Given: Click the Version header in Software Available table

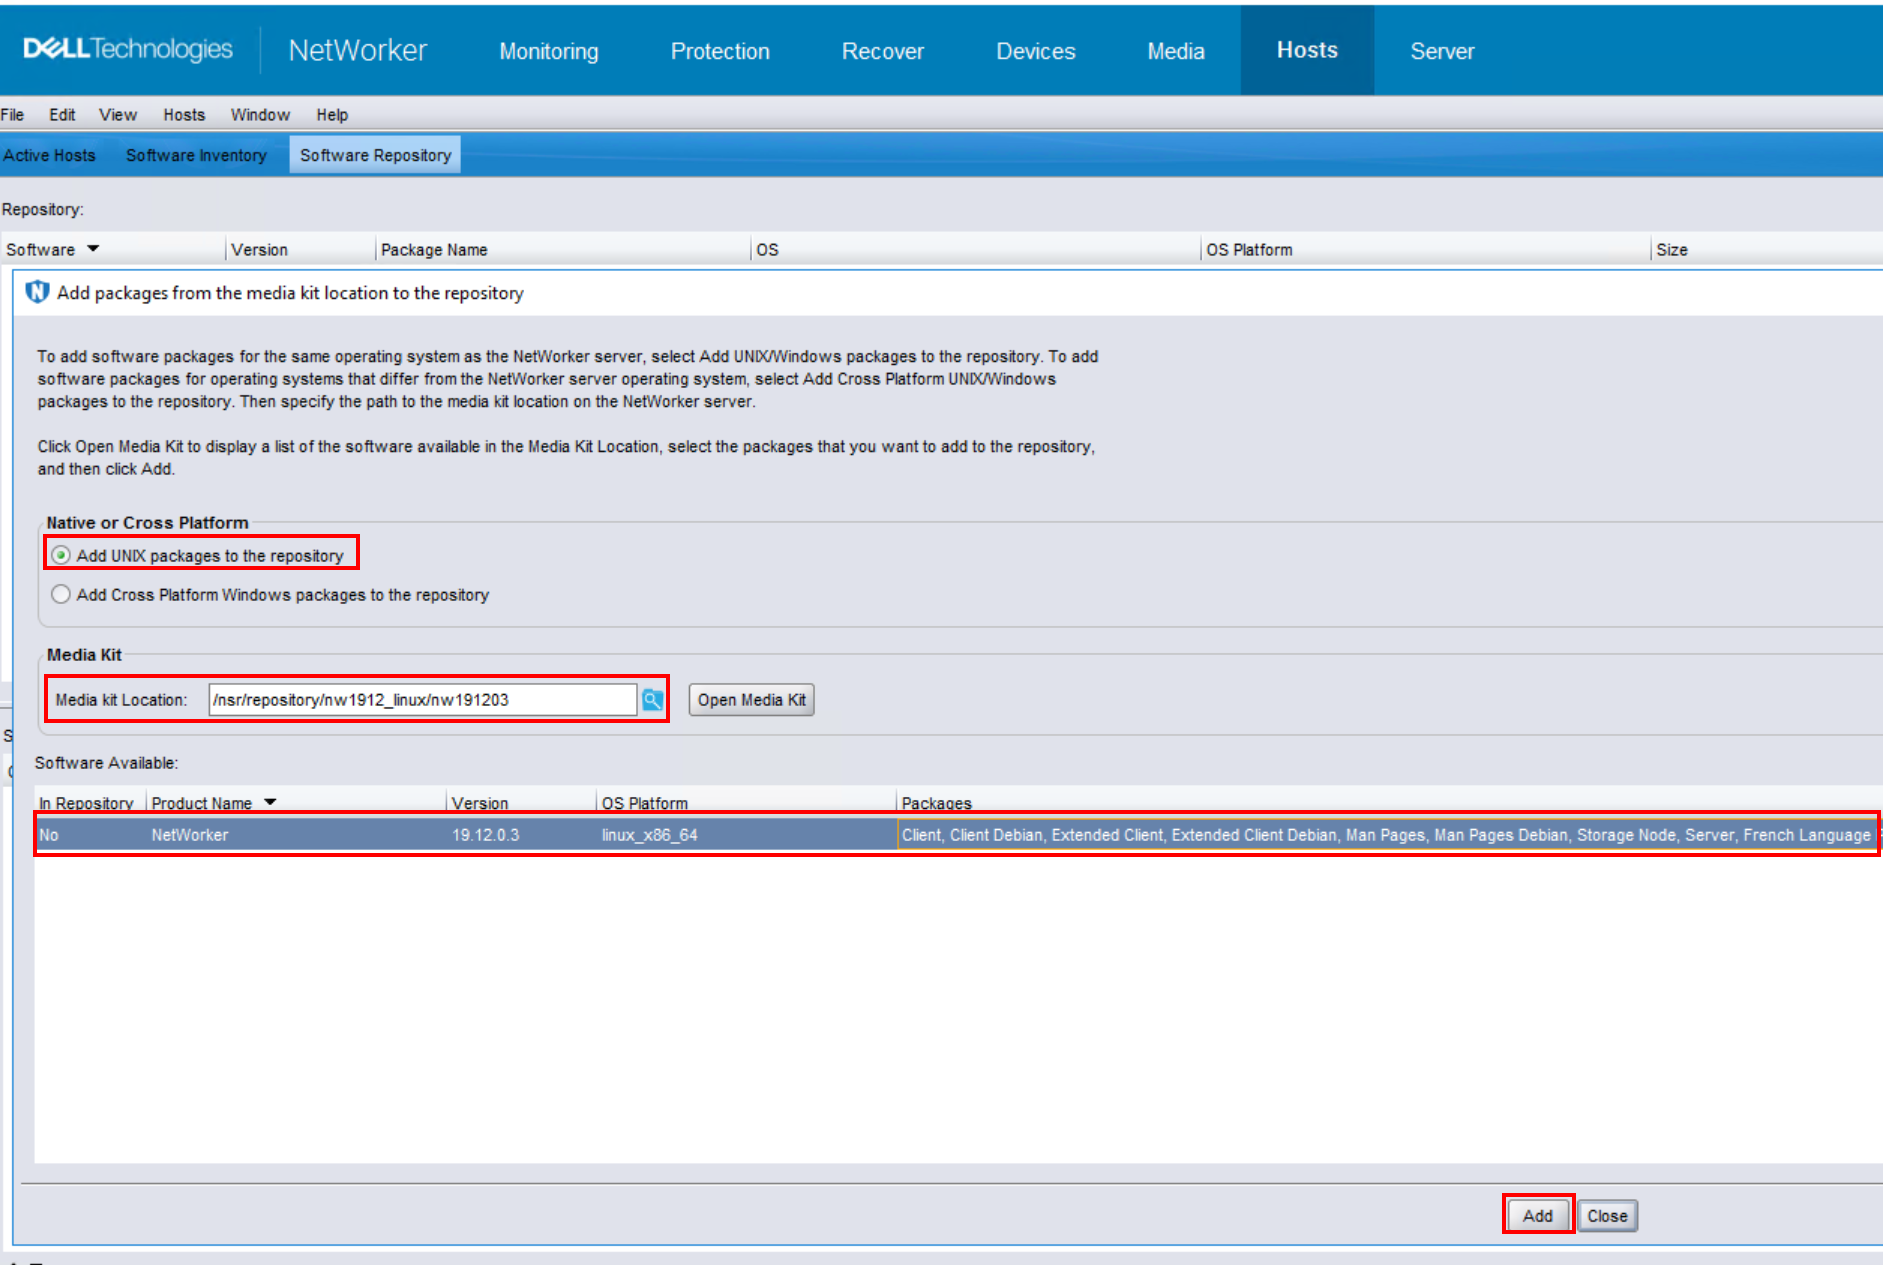Looking at the screenshot, I should (521, 802).
